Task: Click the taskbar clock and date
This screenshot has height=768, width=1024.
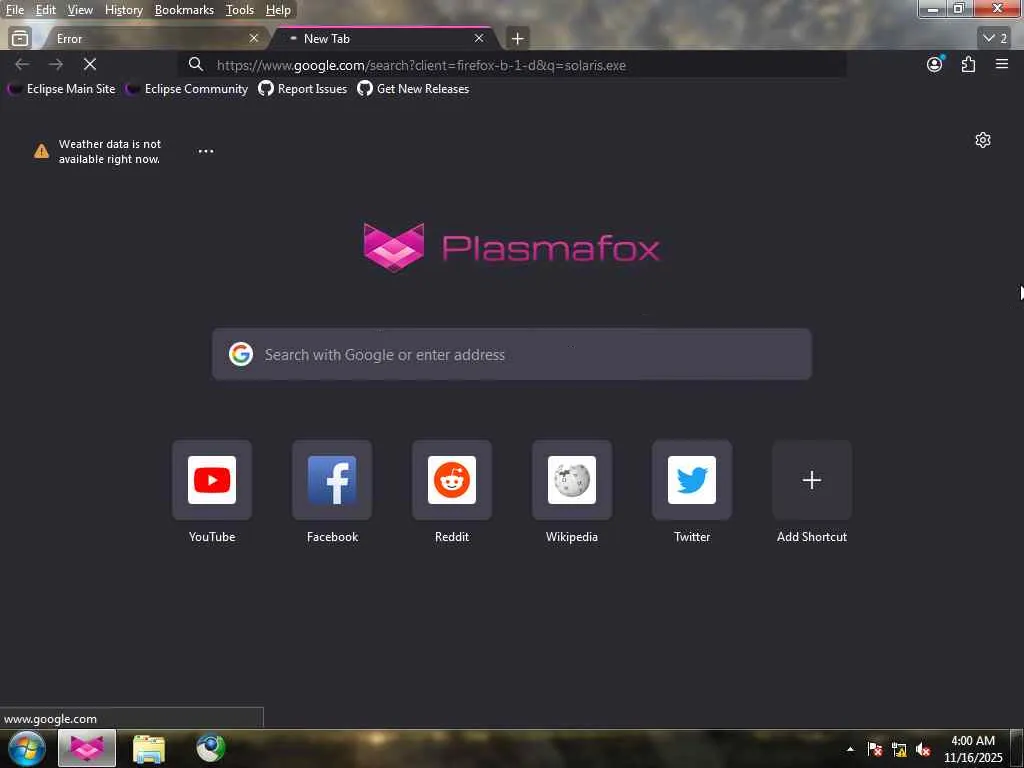Action: point(972,749)
